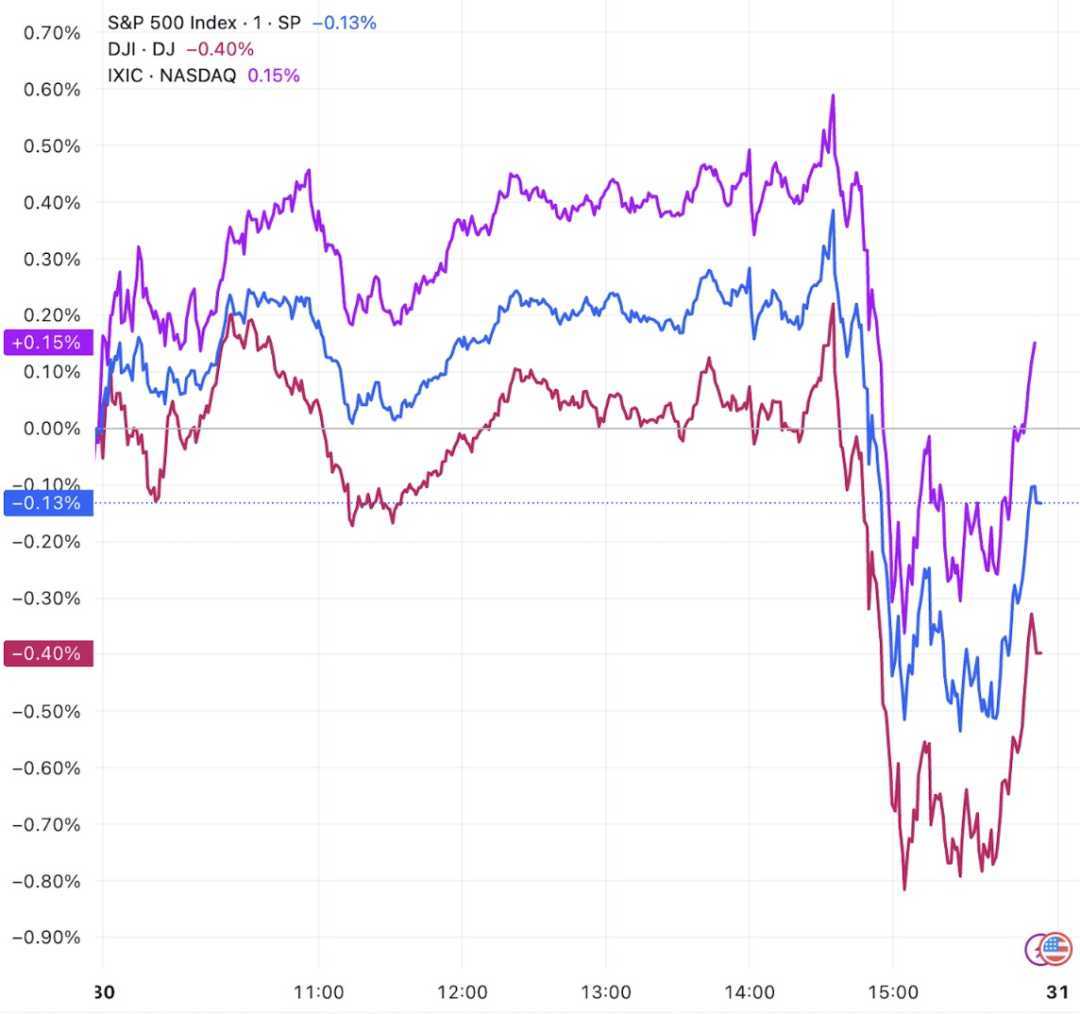Click the S&P 500 legend value −0.13%
Image resolution: width=1080 pixels, height=1014 pixels.
pos(344,22)
